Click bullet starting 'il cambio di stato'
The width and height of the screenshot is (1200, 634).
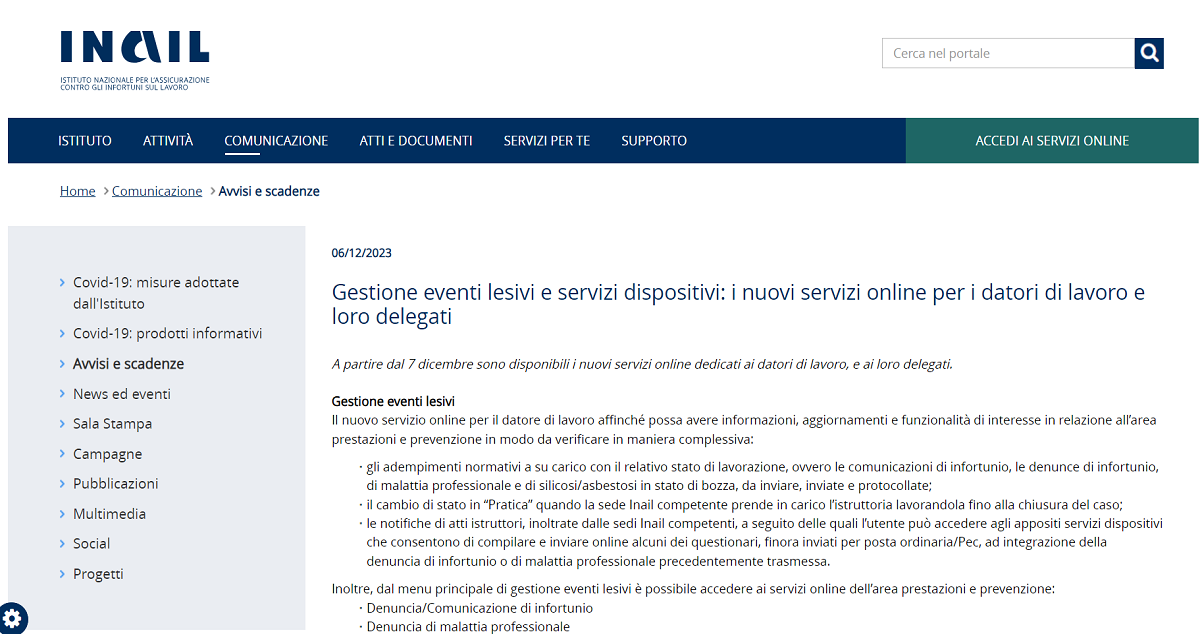[x=744, y=504]
